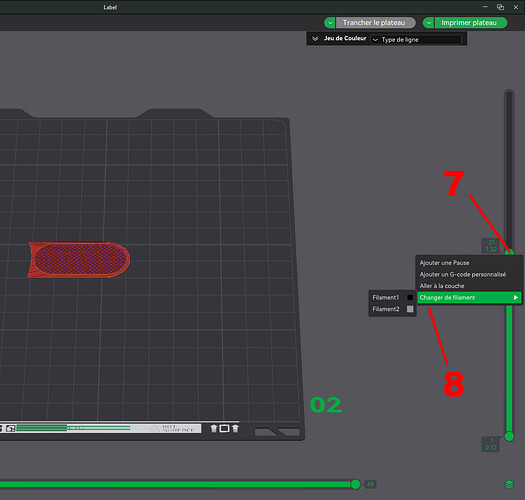Click the layers stack icon in bottom corner
The width and height of the screenshot is (525, 500).
[x=509, y=484]
